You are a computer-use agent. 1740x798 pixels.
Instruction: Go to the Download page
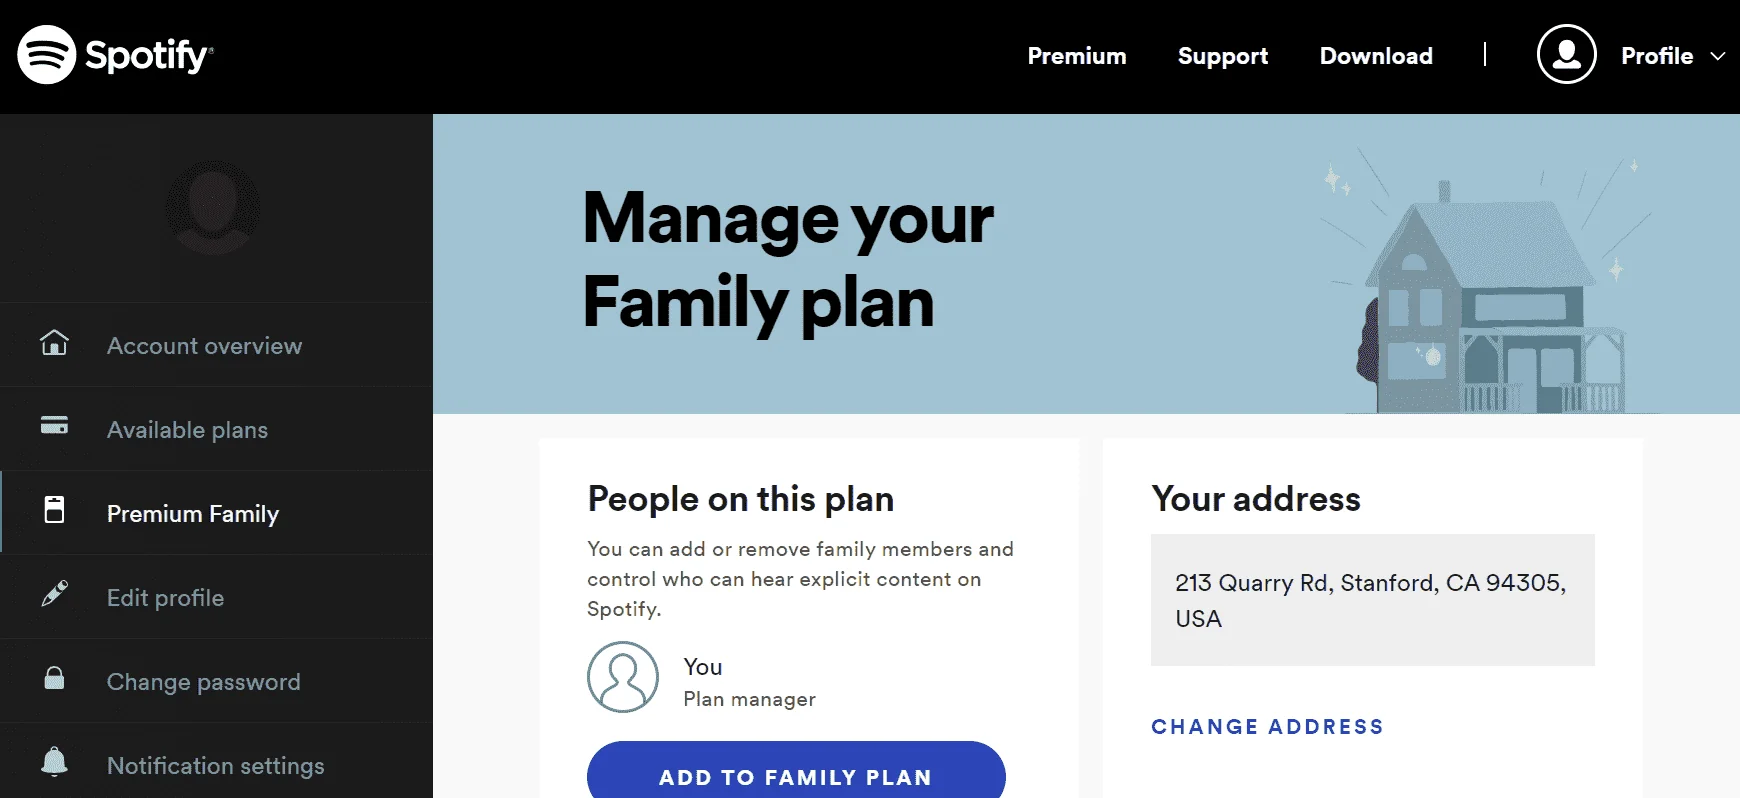click(x=1376, y=56)
